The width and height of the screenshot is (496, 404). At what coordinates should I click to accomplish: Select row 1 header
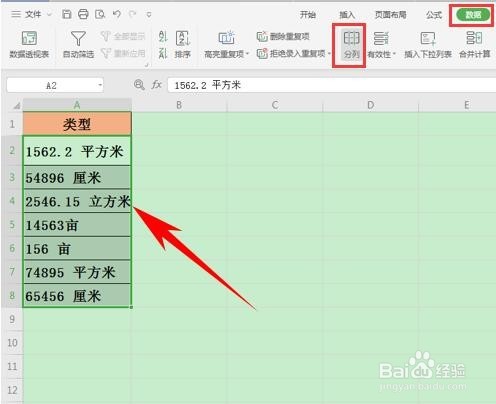pyautogui.click(x=12, y=124)
